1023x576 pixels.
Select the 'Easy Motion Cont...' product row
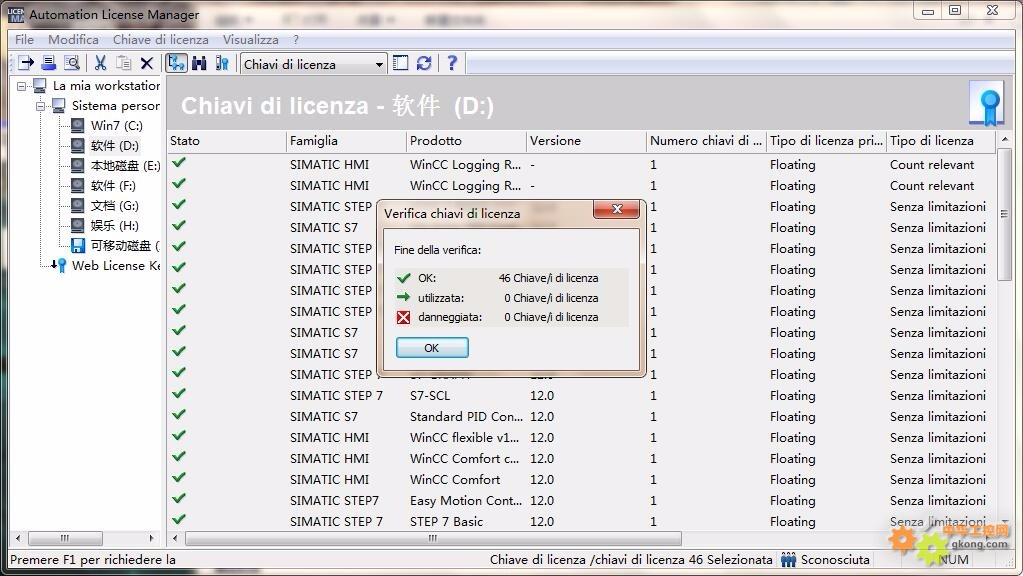[582, 500]
